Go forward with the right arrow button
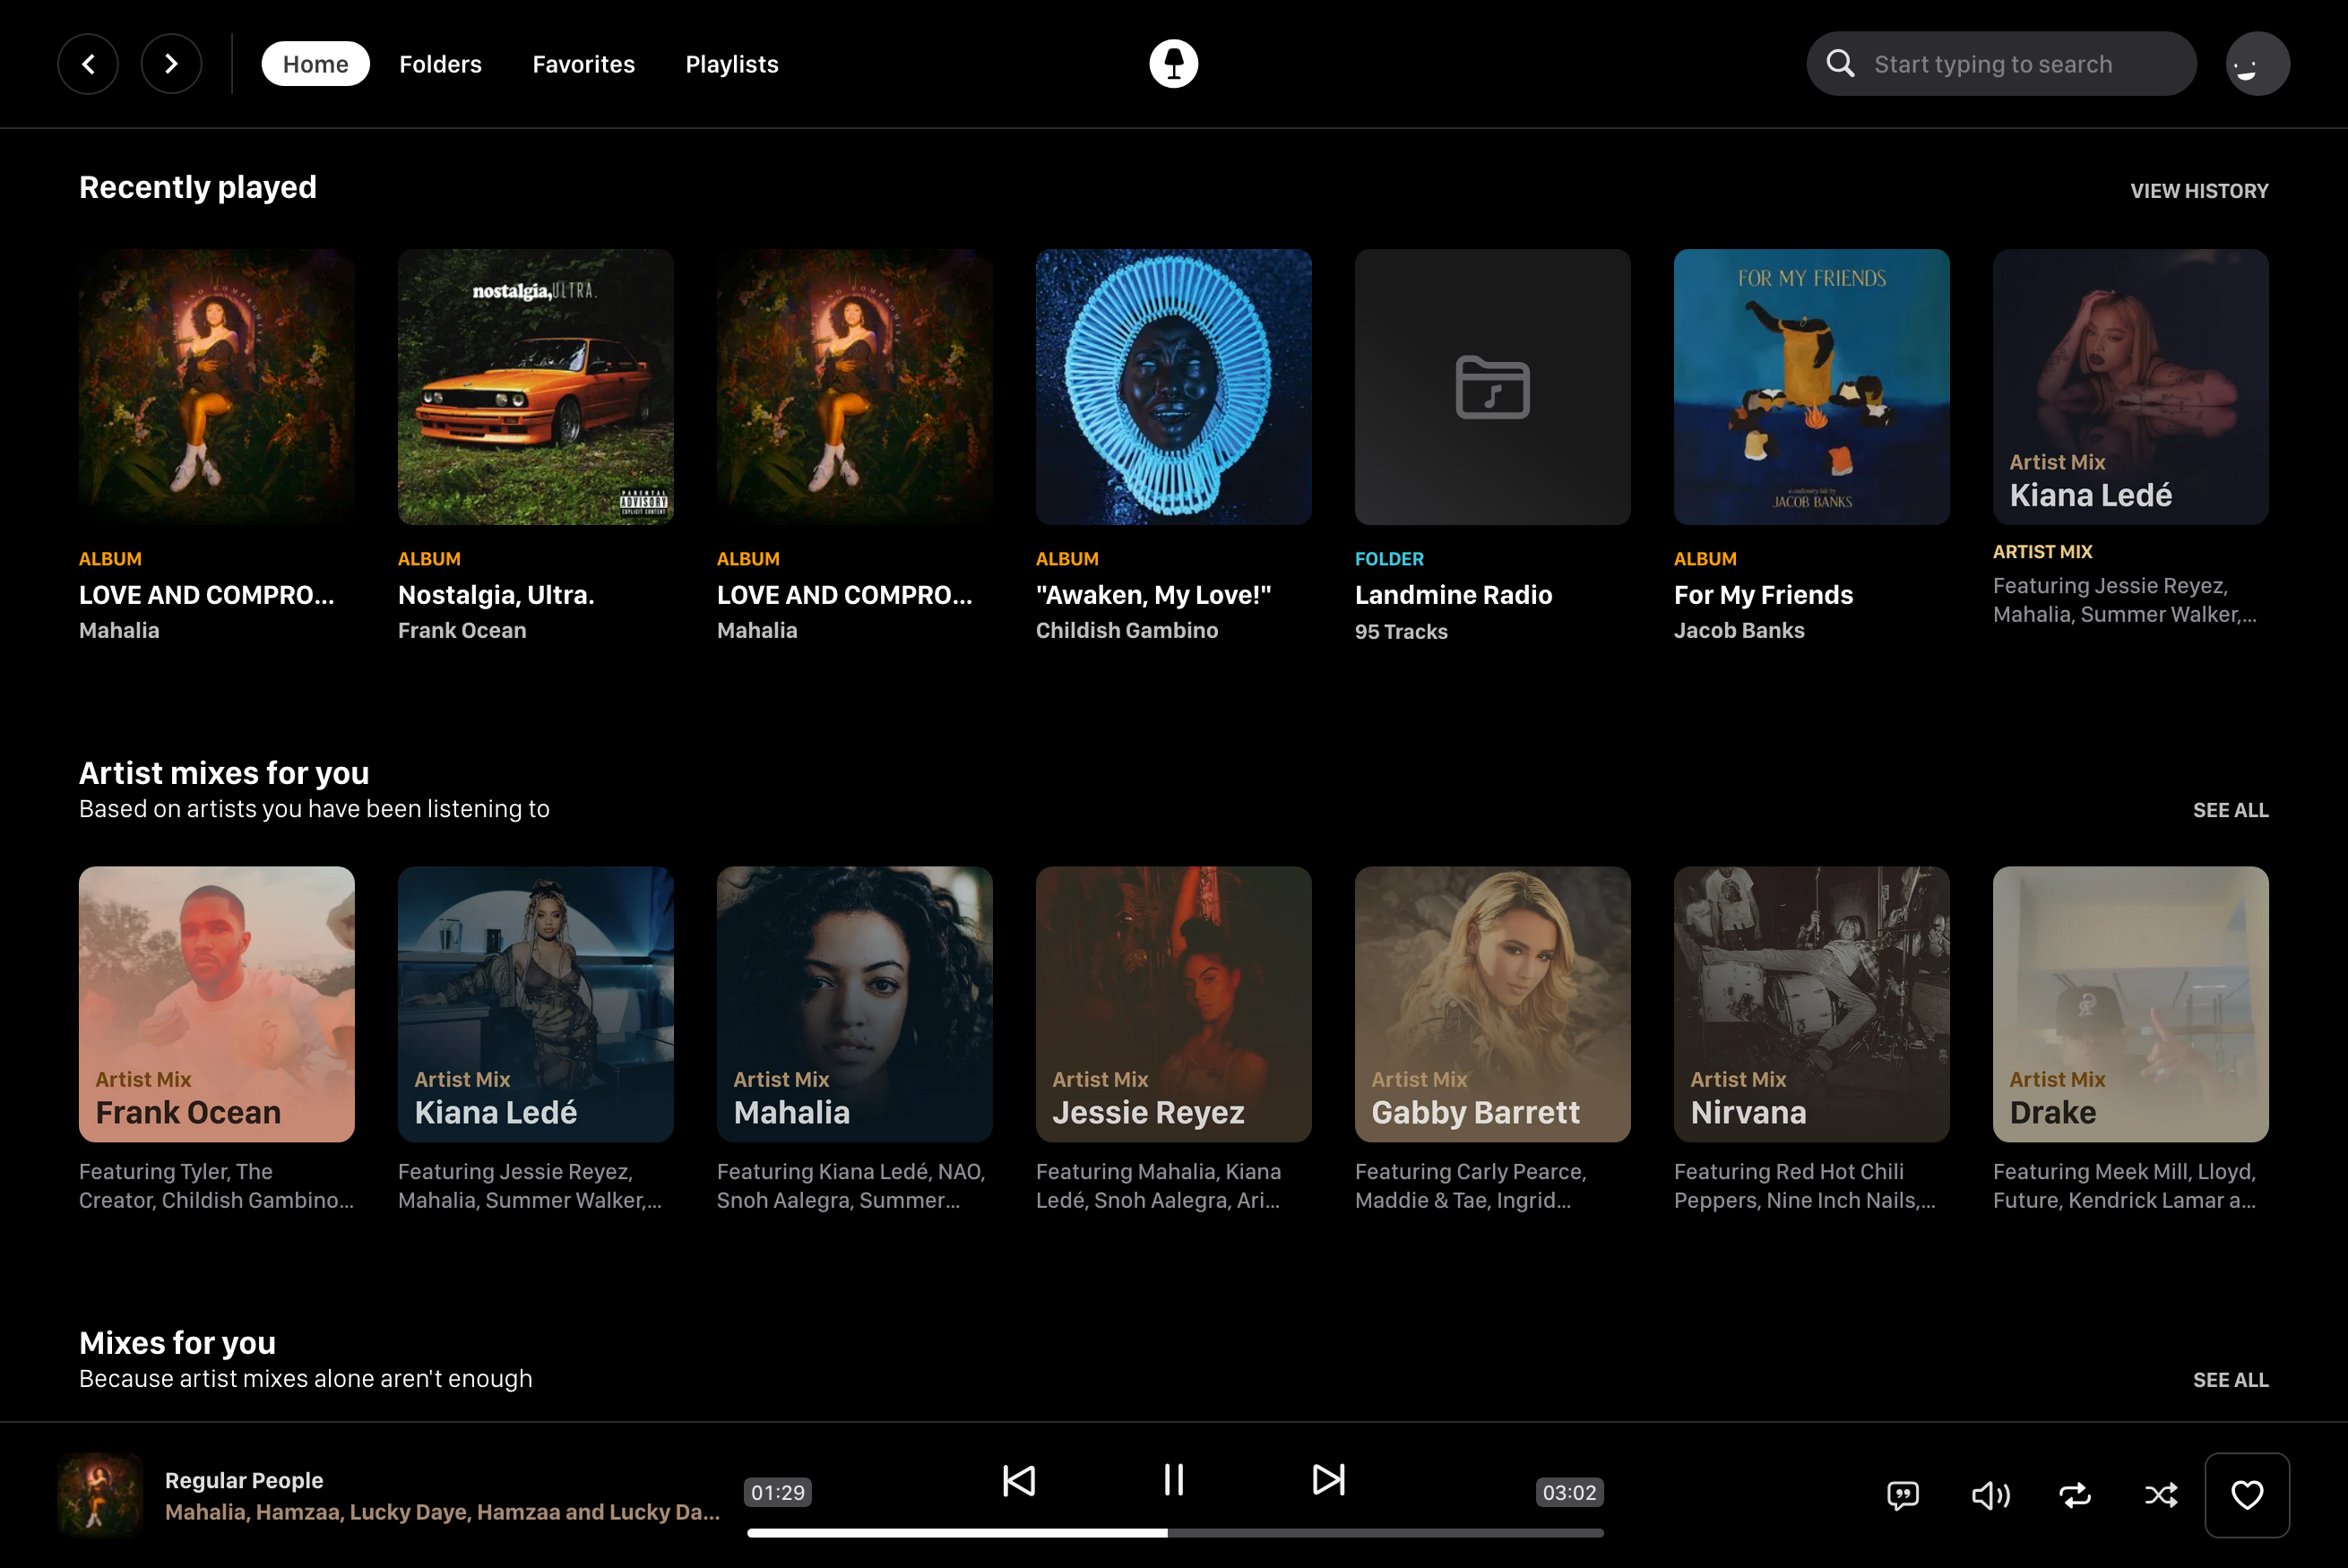The image size is (2348, 1568). click(171, 64)
